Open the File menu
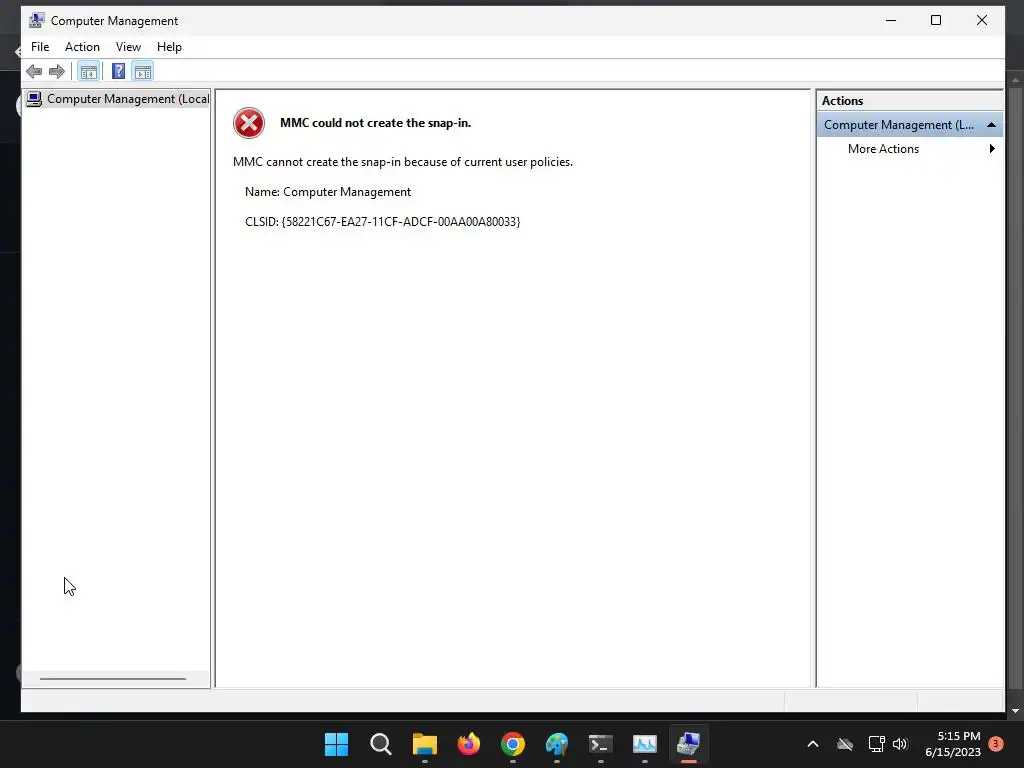This screenshot has width=1024, height=768. point(40,47)
